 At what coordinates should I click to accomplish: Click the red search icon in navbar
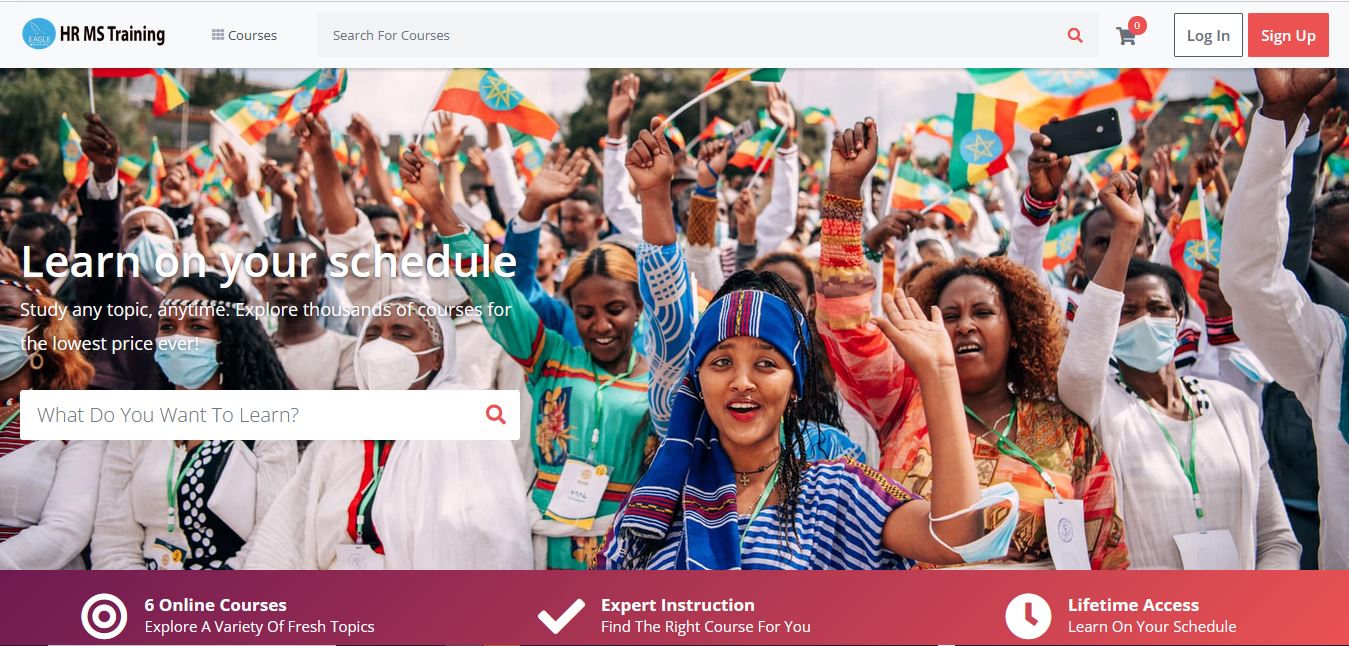point(1075,35)
